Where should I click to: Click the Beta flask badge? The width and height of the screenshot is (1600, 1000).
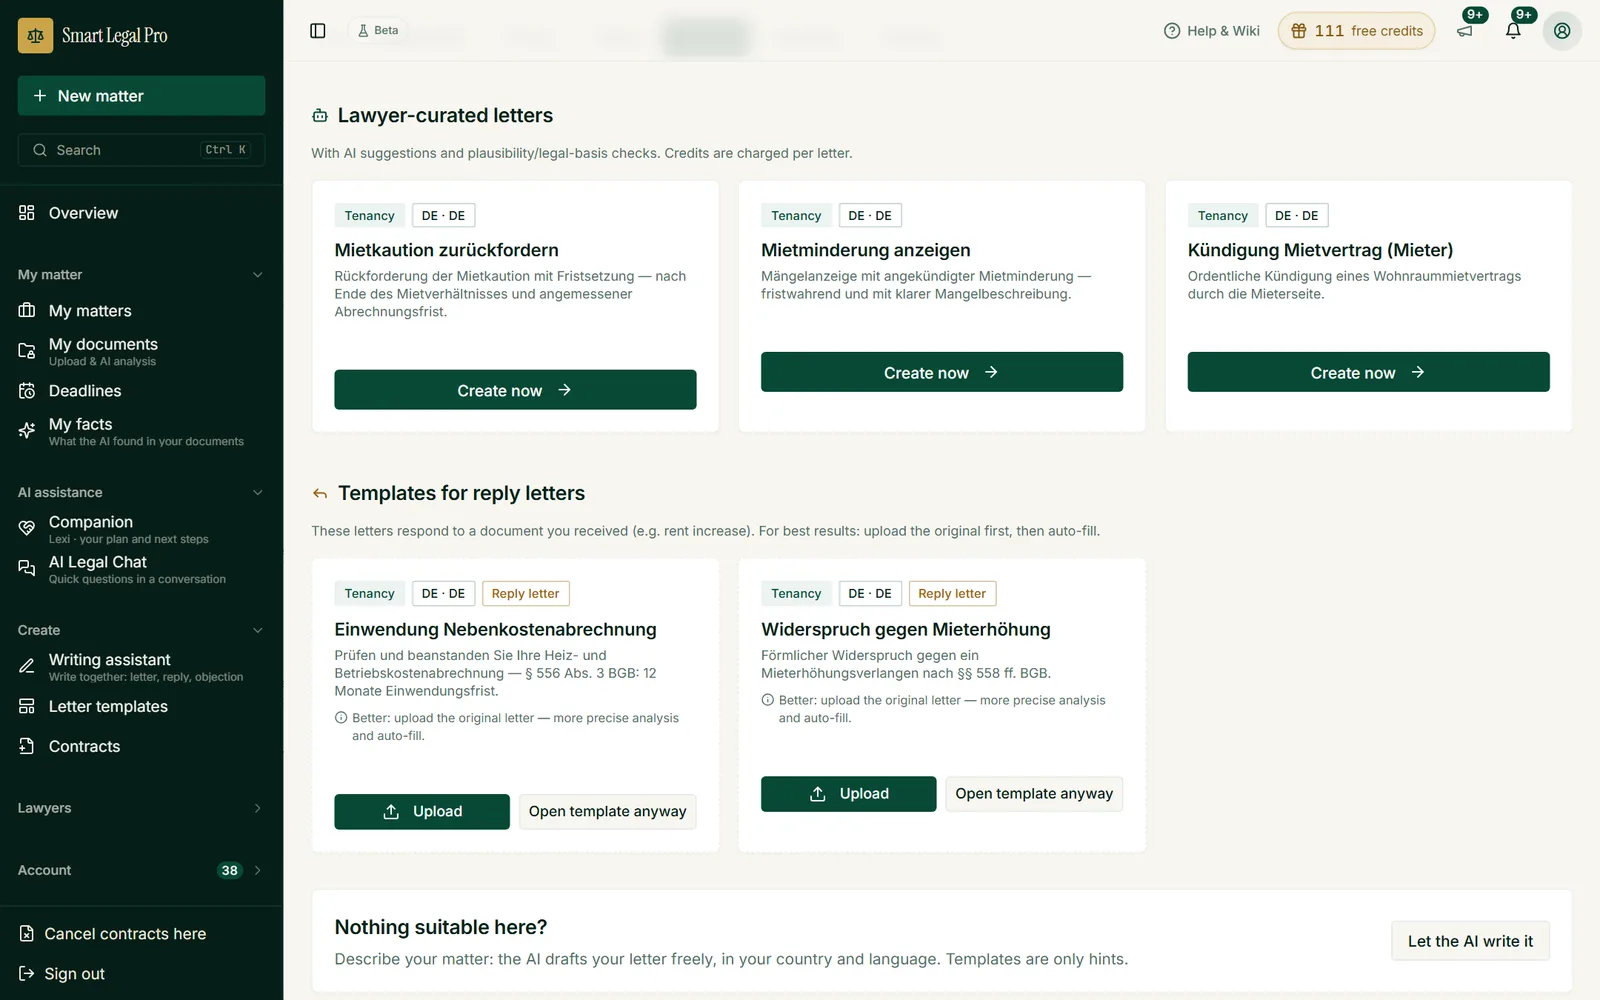coord(378,31)
